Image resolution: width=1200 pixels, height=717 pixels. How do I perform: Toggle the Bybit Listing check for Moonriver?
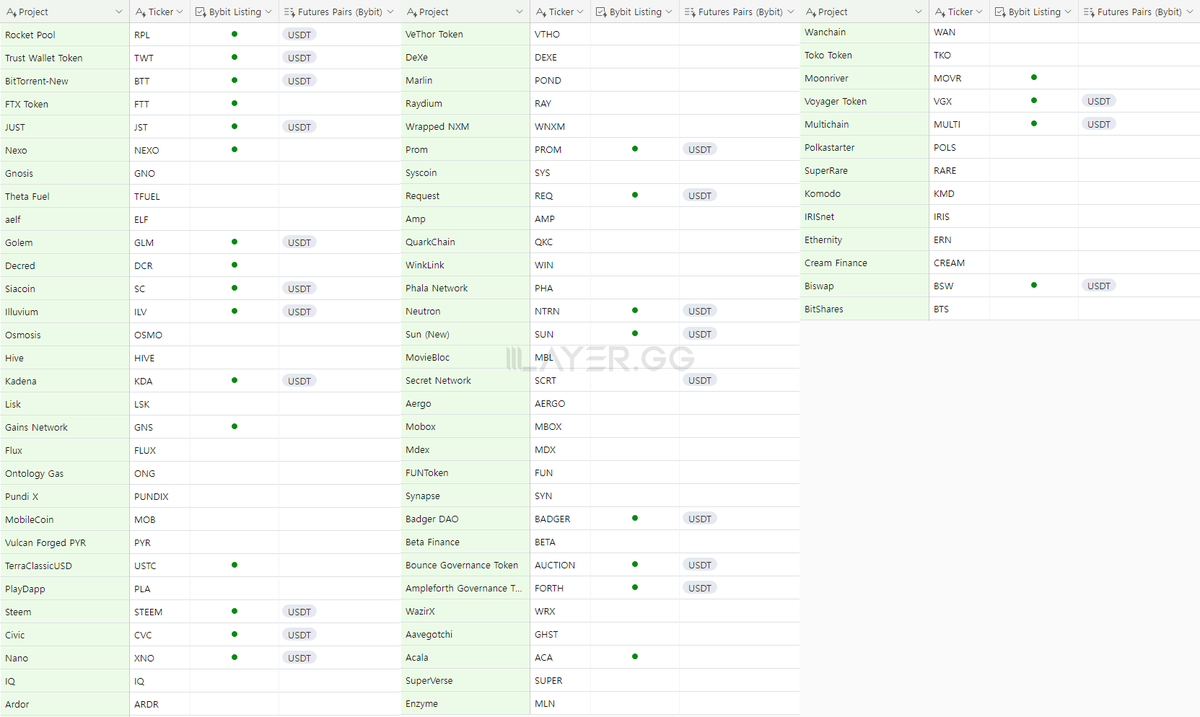click(1034, 77)
